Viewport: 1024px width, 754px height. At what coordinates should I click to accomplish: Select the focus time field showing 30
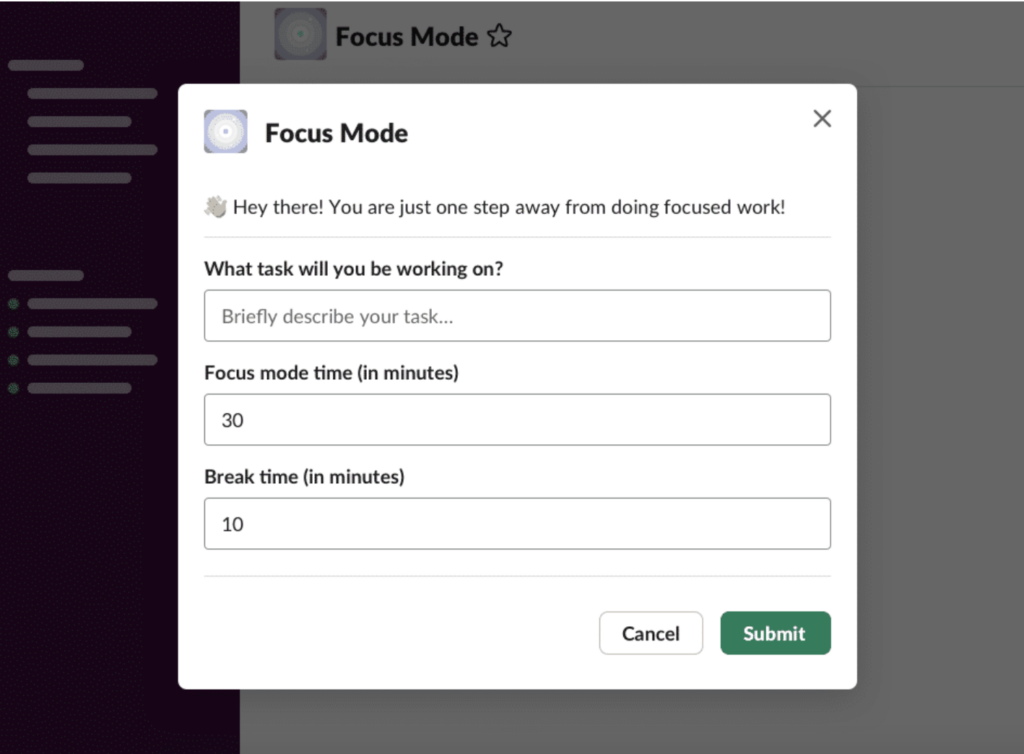(517, 419)
